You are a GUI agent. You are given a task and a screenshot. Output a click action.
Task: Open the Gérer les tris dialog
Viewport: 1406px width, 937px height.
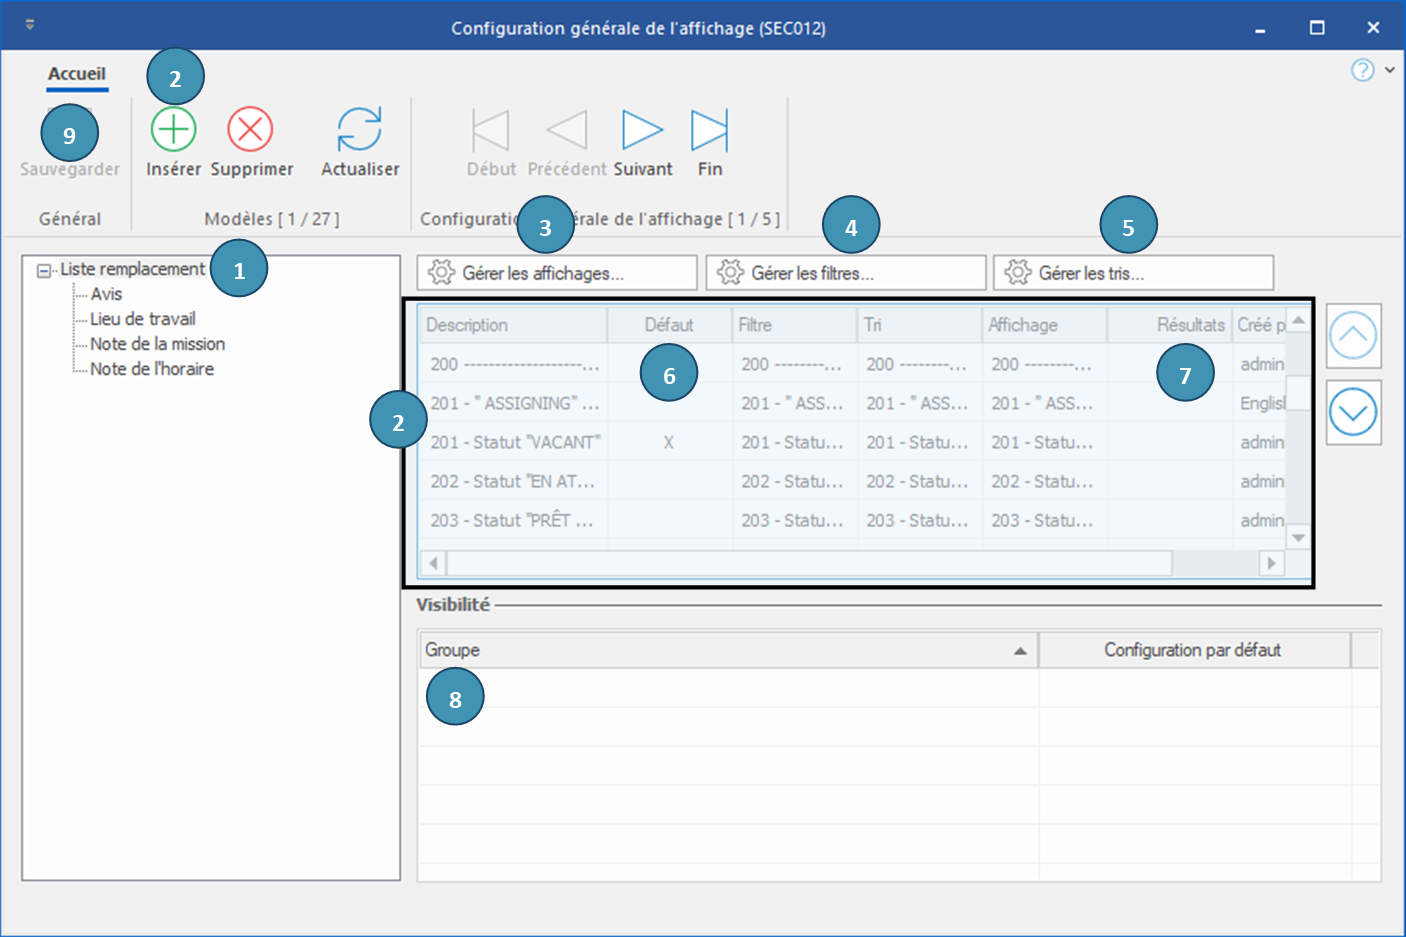(1132, 273)
